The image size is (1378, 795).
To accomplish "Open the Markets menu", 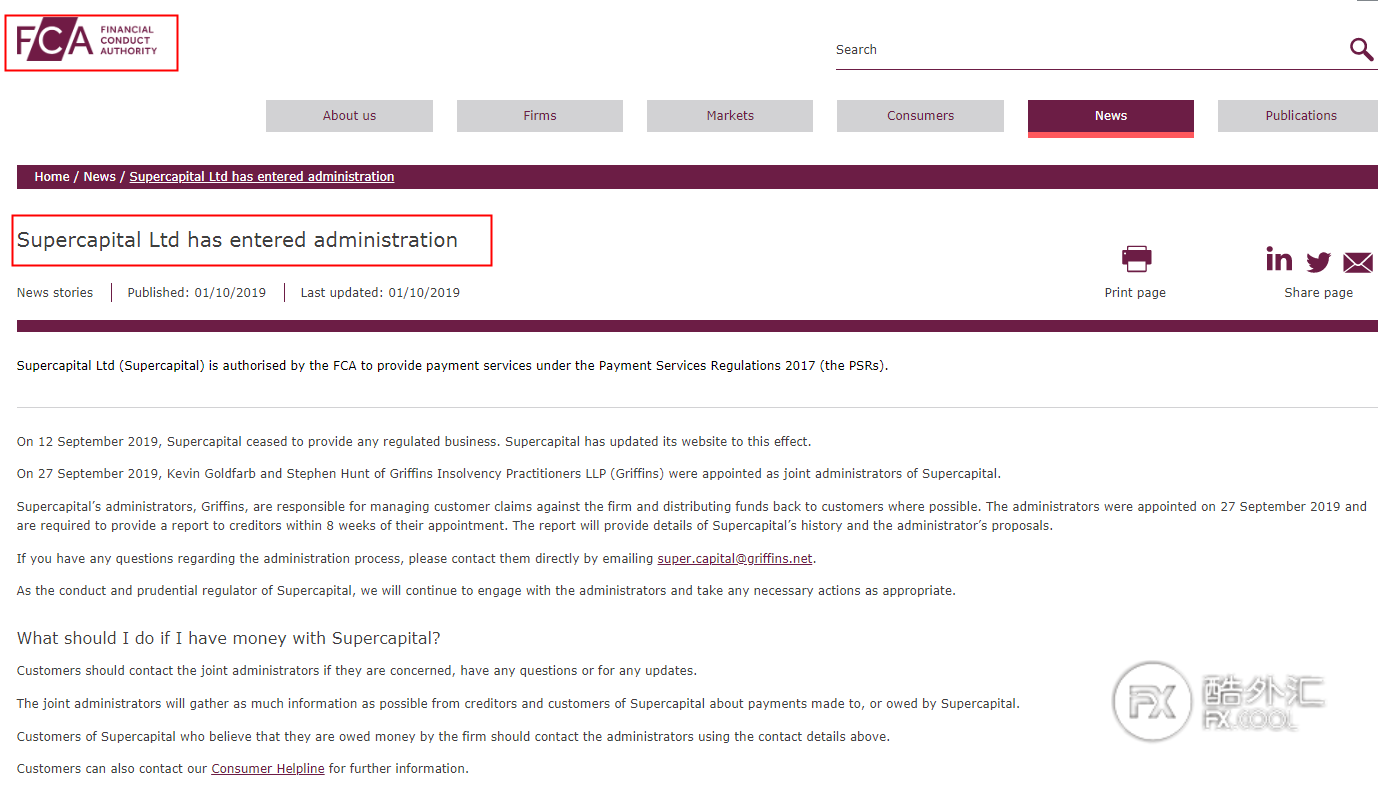I will tap(730, 116).
